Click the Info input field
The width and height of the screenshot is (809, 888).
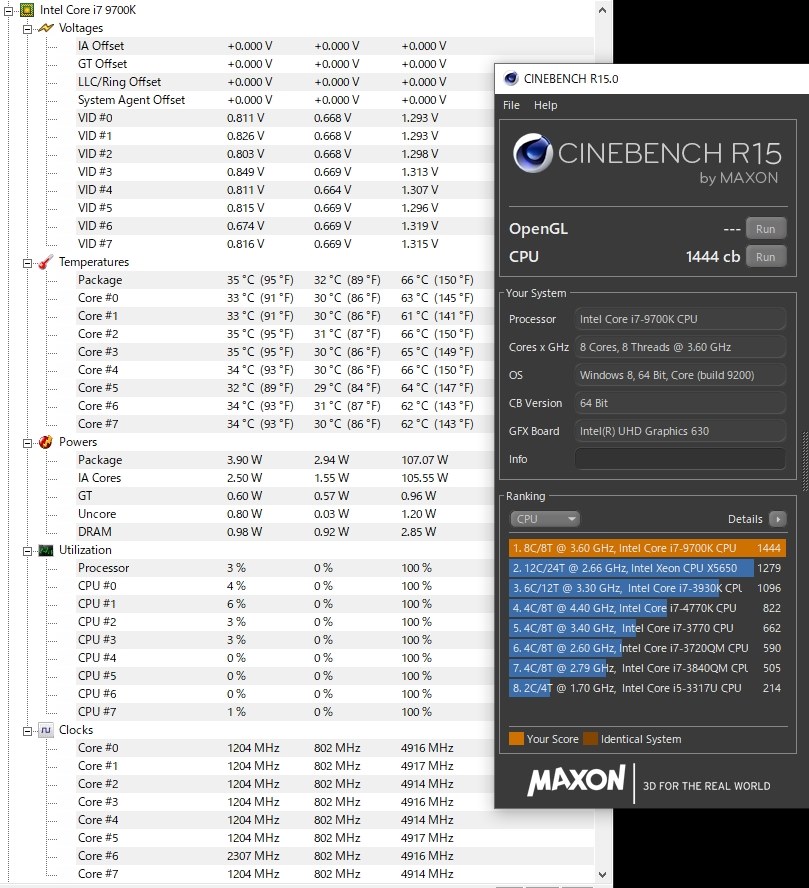(x=680, y=459)
